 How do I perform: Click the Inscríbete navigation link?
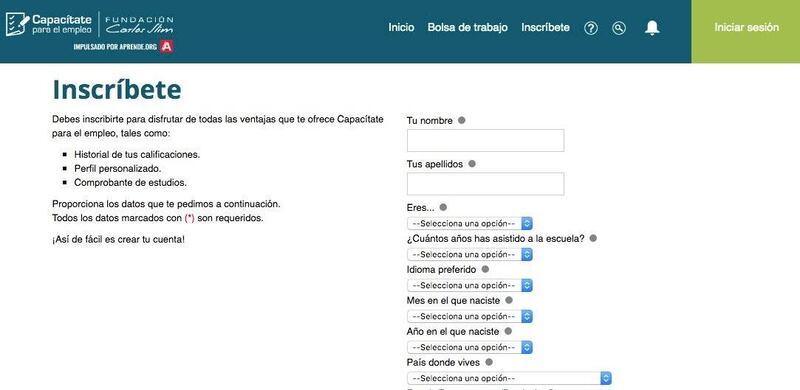click(545, 28)
